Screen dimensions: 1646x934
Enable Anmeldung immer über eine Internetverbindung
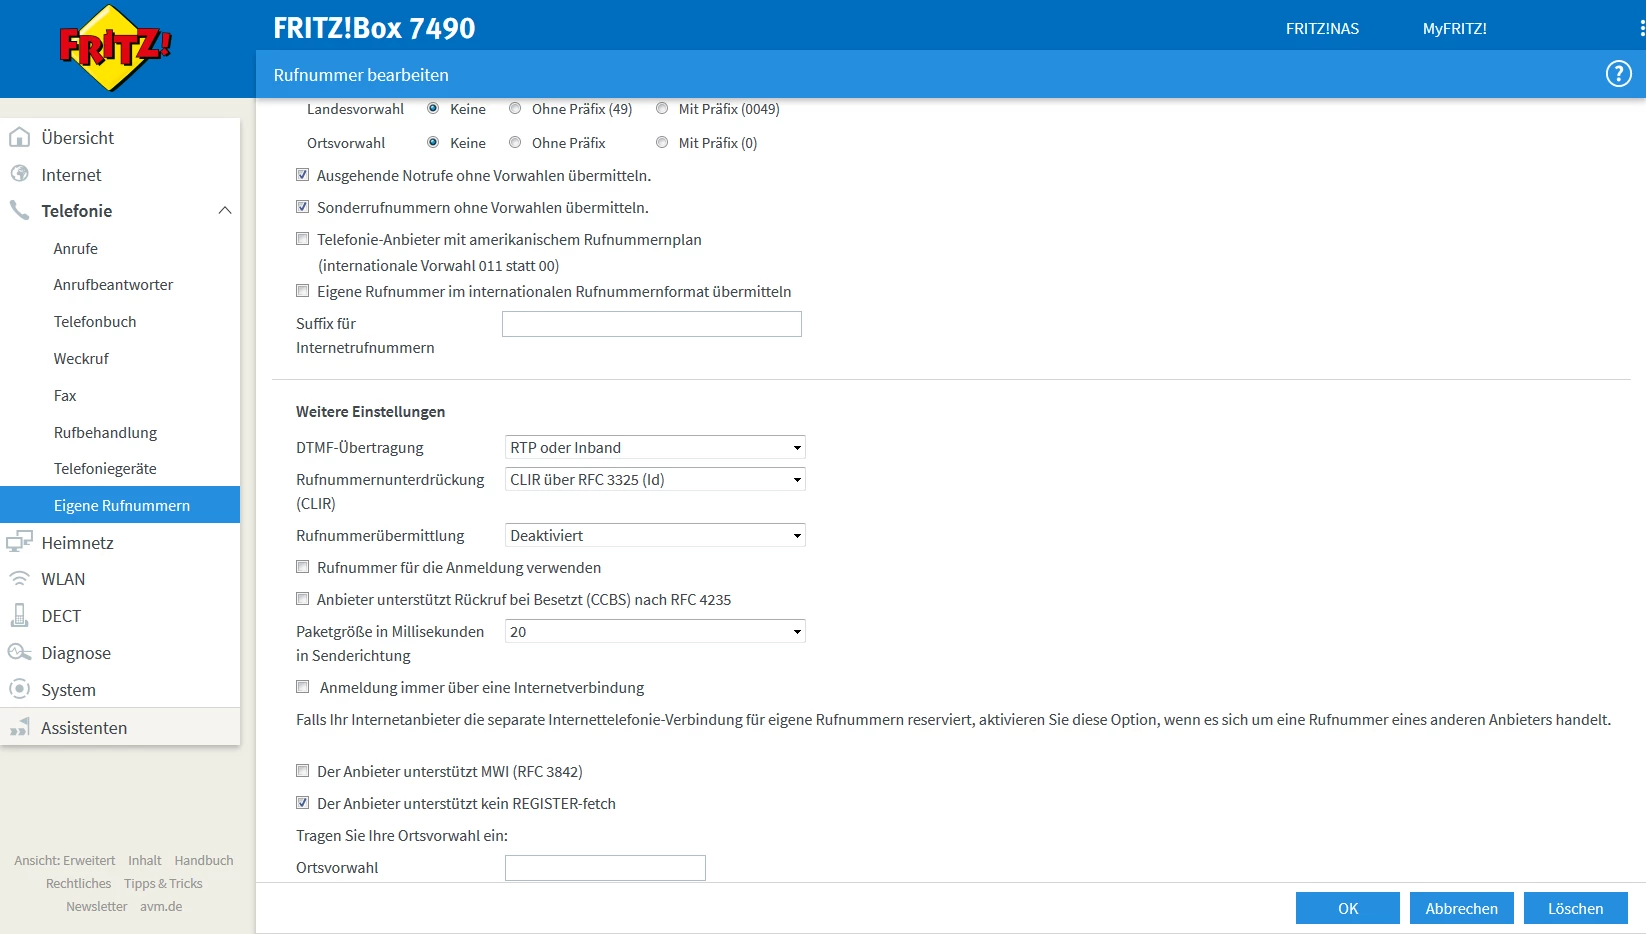point(302,687)
